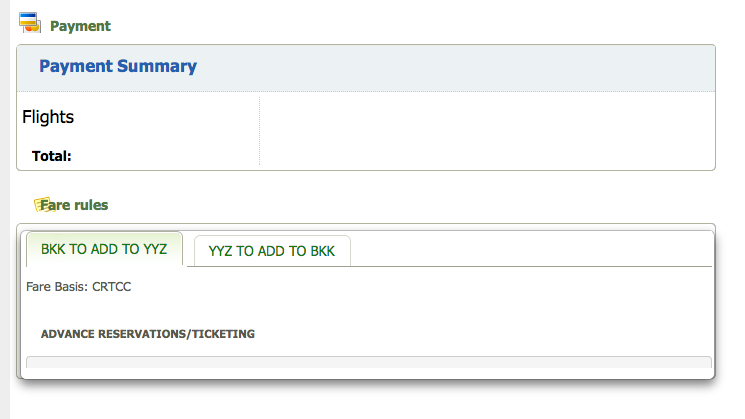Viewport: 745px width, 419px height.
Task: Click the CRTCC fare basis code
Action: tap(112, 286)
